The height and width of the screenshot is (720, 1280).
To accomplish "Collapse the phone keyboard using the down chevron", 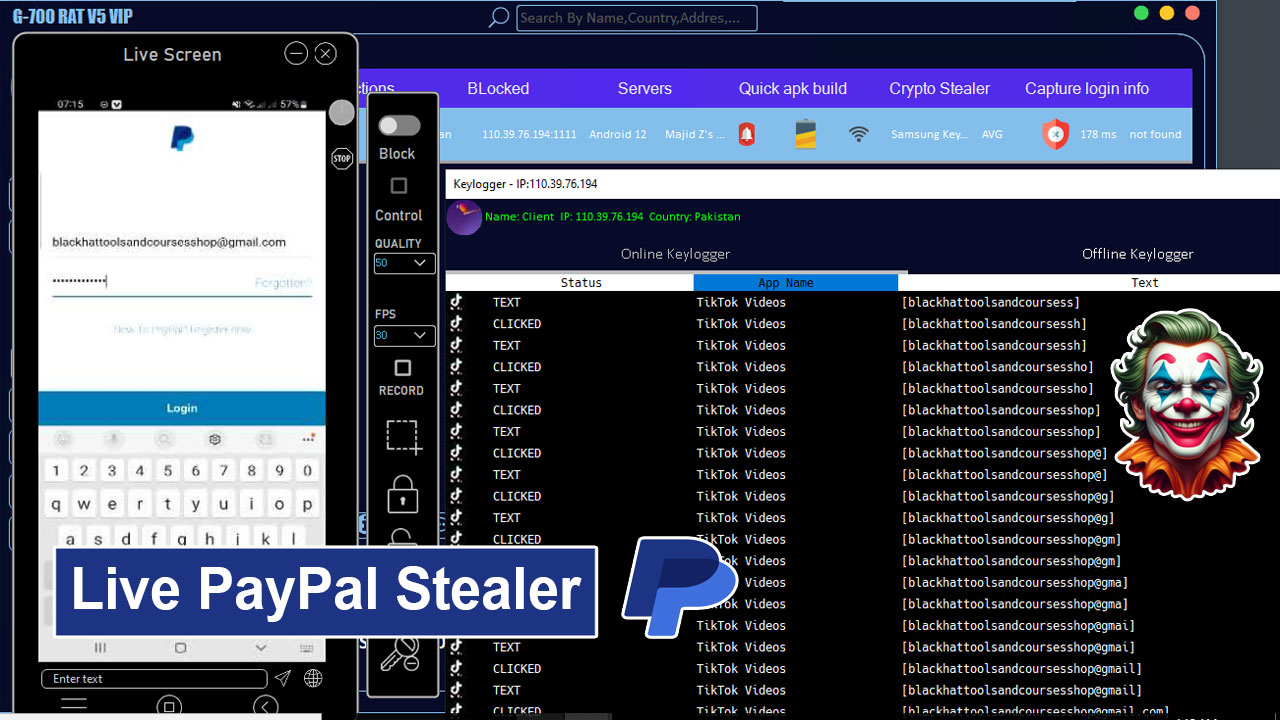I will 261,648.
